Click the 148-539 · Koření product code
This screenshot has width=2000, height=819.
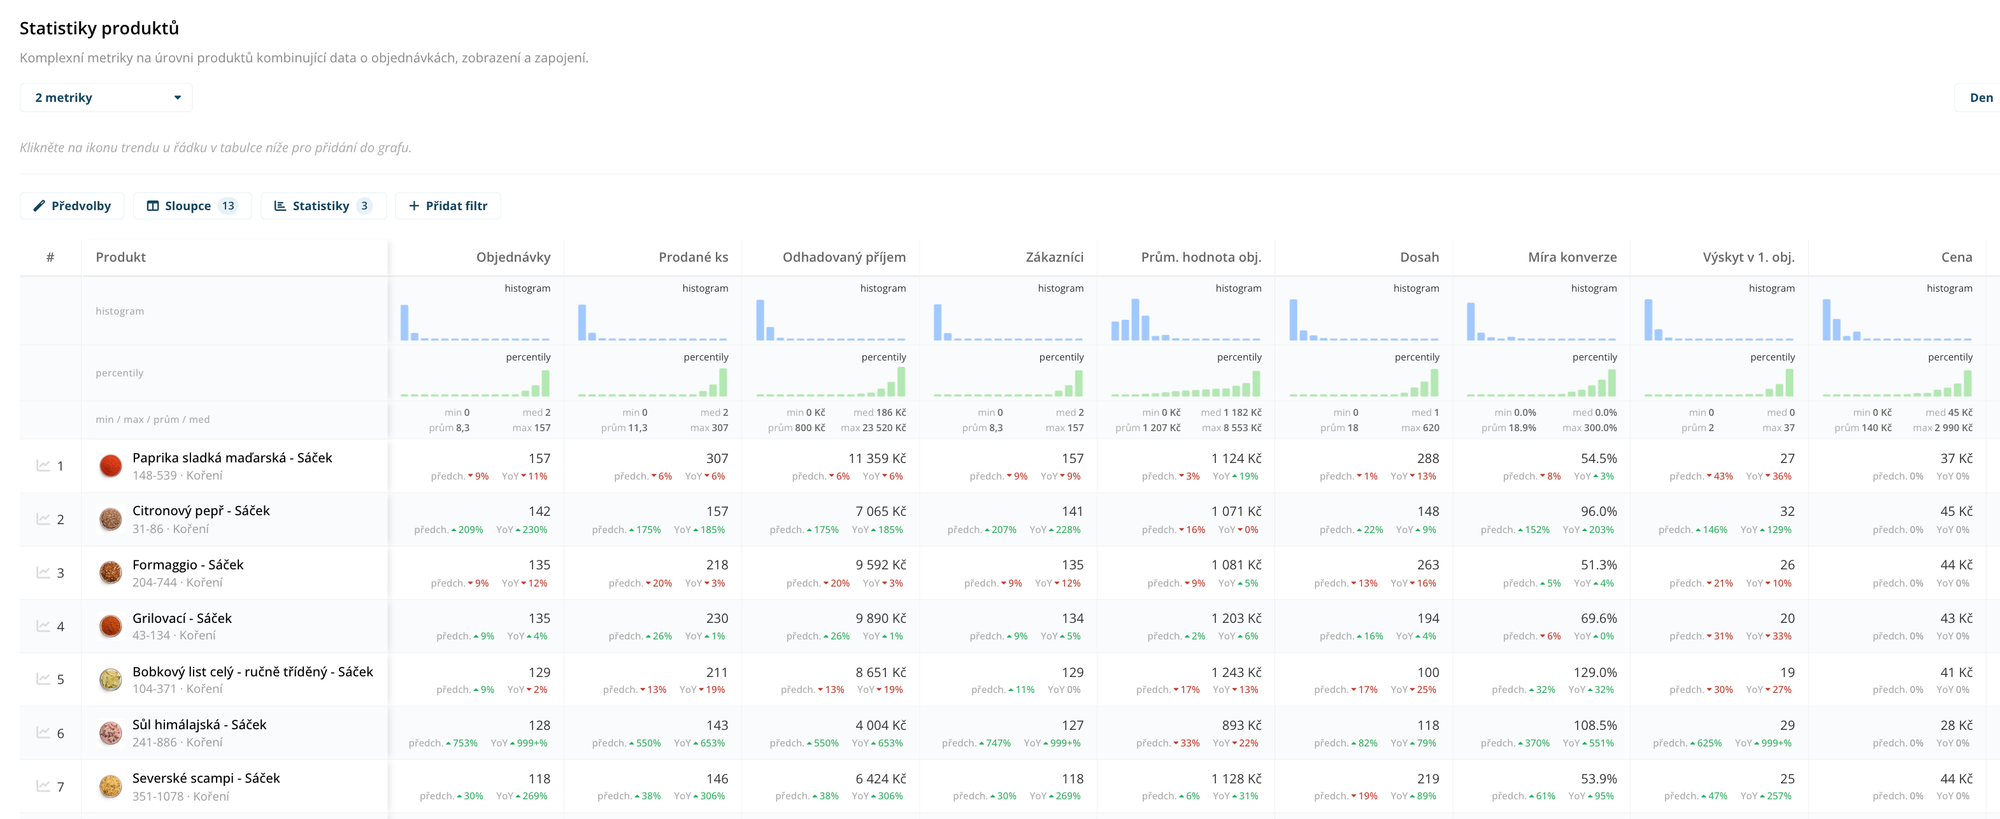pos(177,476)
